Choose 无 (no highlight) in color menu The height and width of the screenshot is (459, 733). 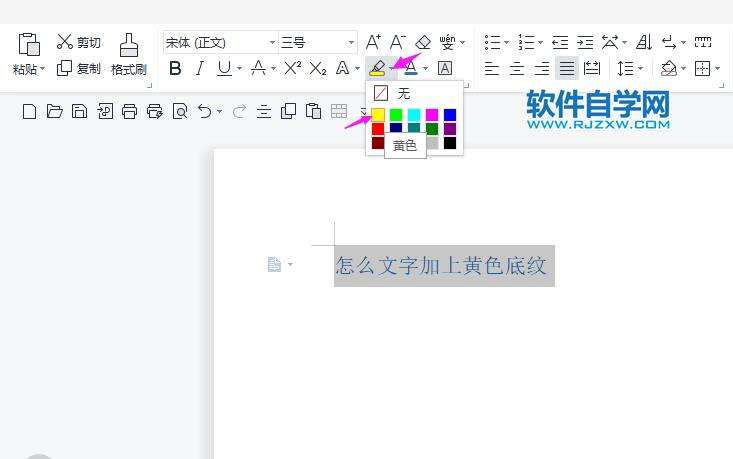tap(414, 93)
